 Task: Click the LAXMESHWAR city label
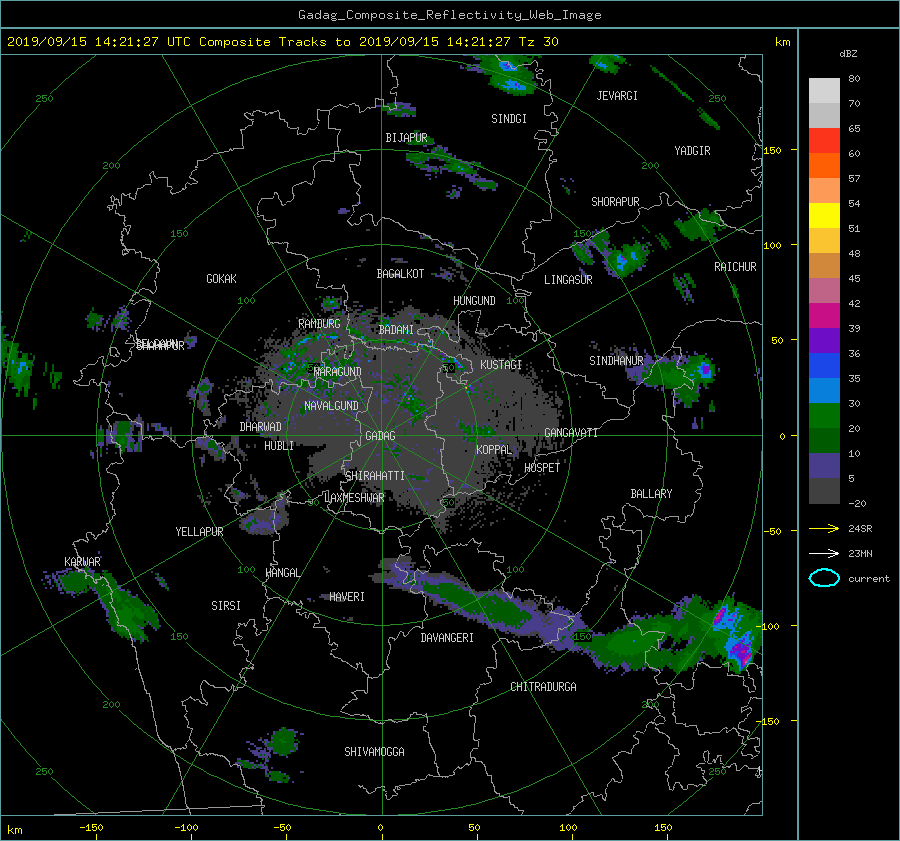point(354,498)
